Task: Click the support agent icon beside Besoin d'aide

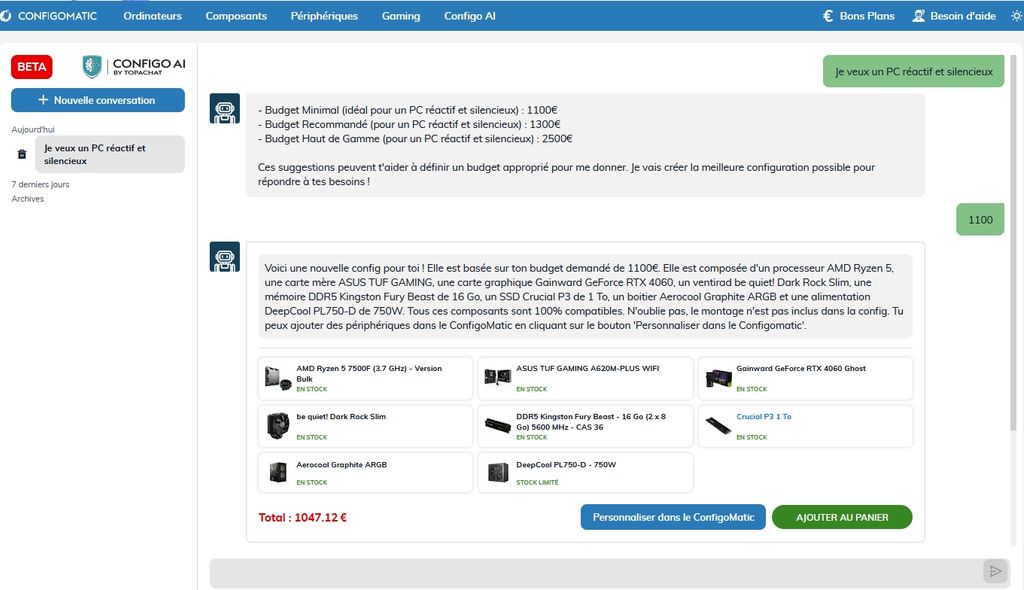Action: point(918,16)
